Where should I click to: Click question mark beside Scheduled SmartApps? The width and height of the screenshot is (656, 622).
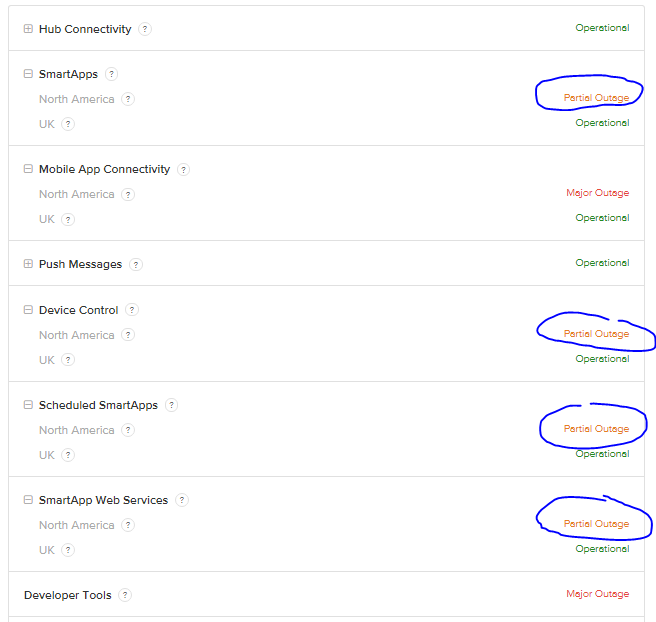pos(171,405)
